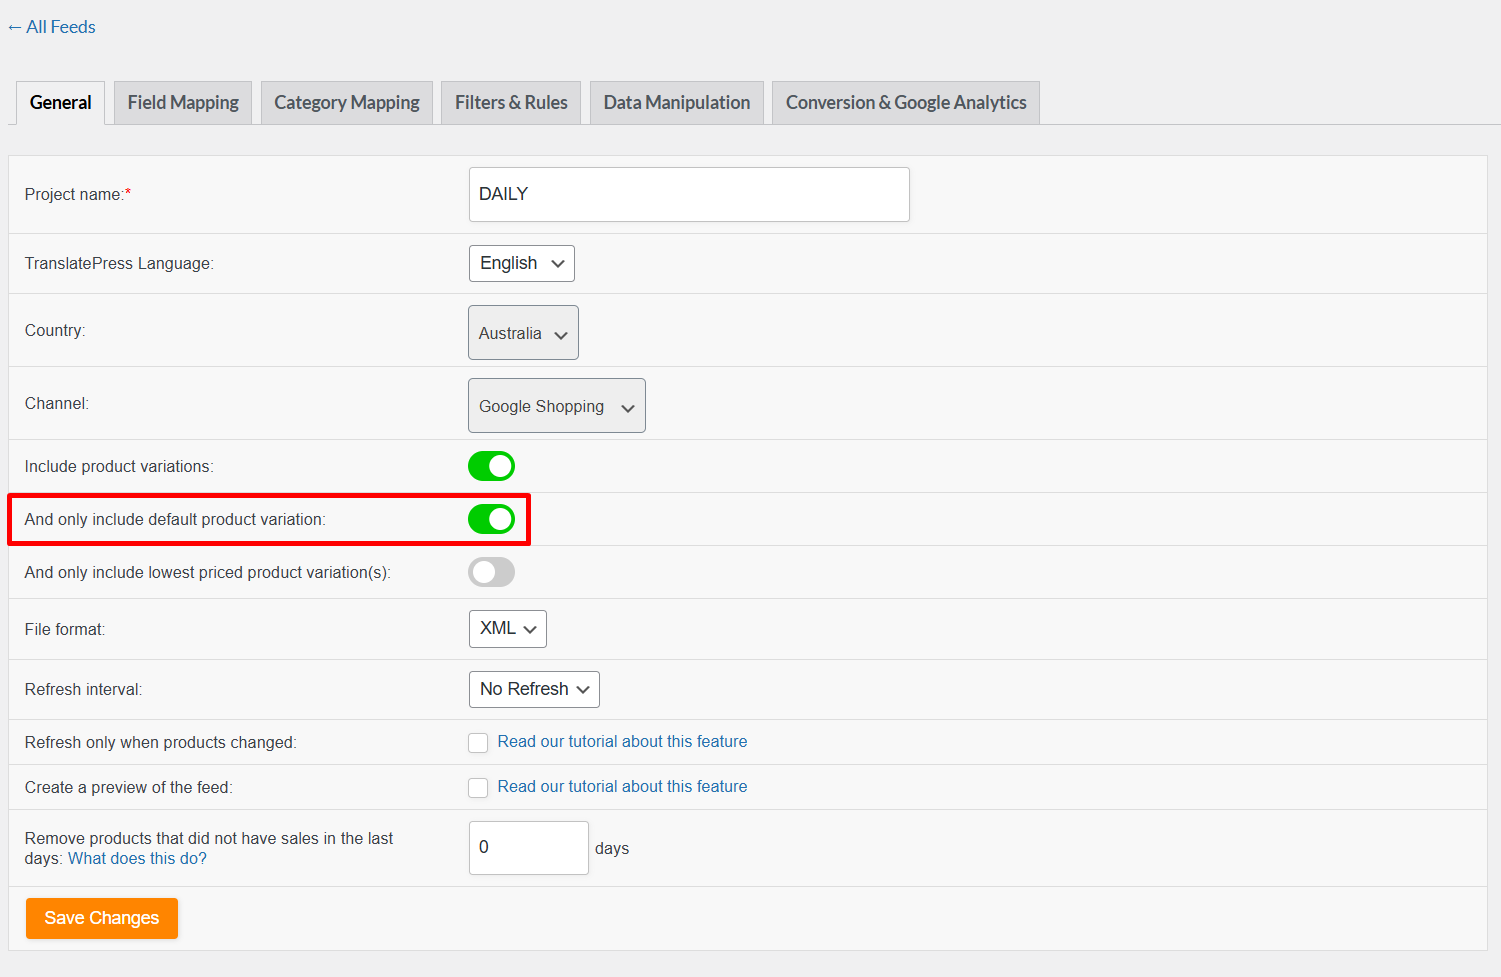The height and width of the screenshot is (977, 1501).
Task: Switch to the Data Manipulation tab
Action: pyautogui.click(x=677, y=103)
